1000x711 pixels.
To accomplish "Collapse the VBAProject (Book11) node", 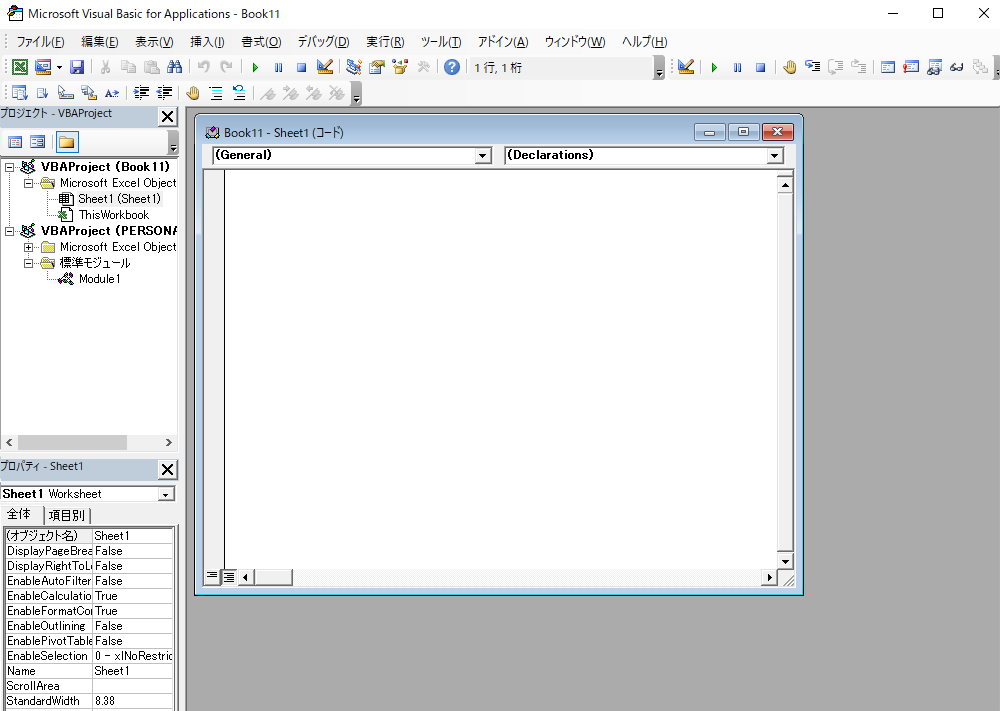I will click(10, 167).
